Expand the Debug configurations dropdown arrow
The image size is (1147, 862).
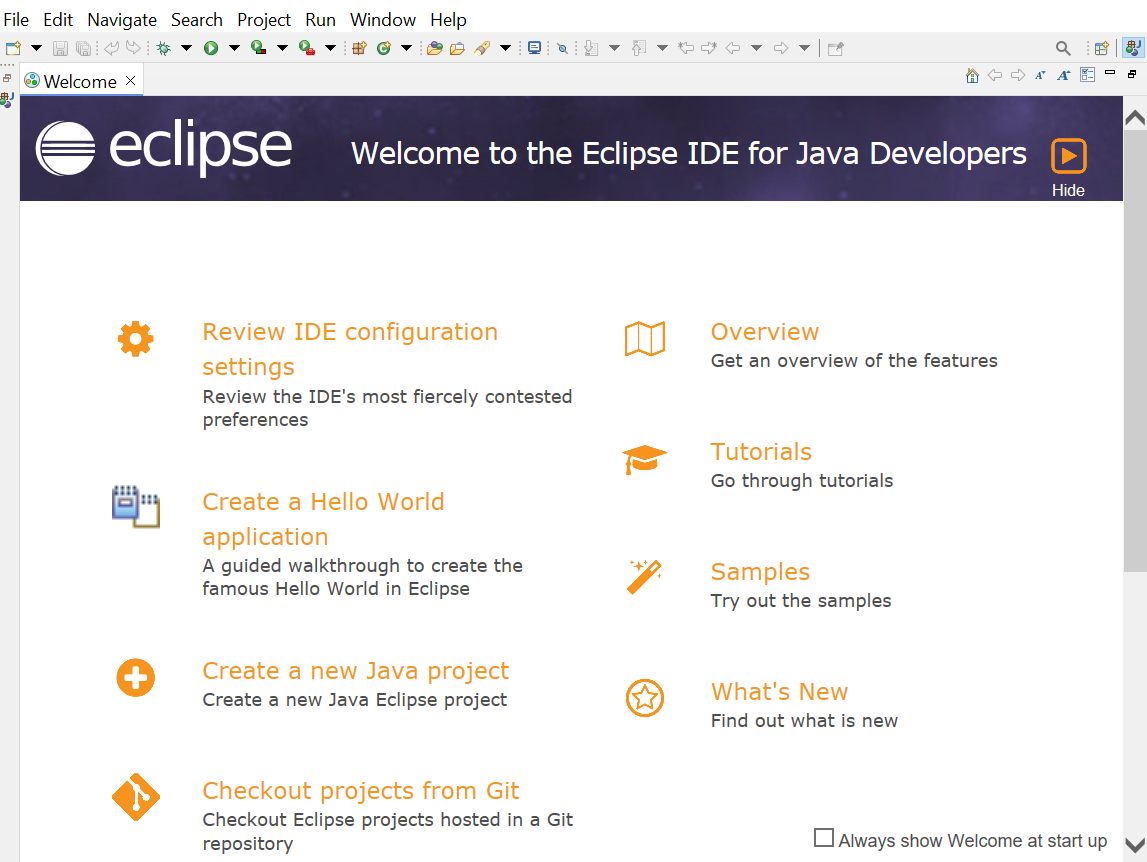pyautogui.click(x=187, y=48)
